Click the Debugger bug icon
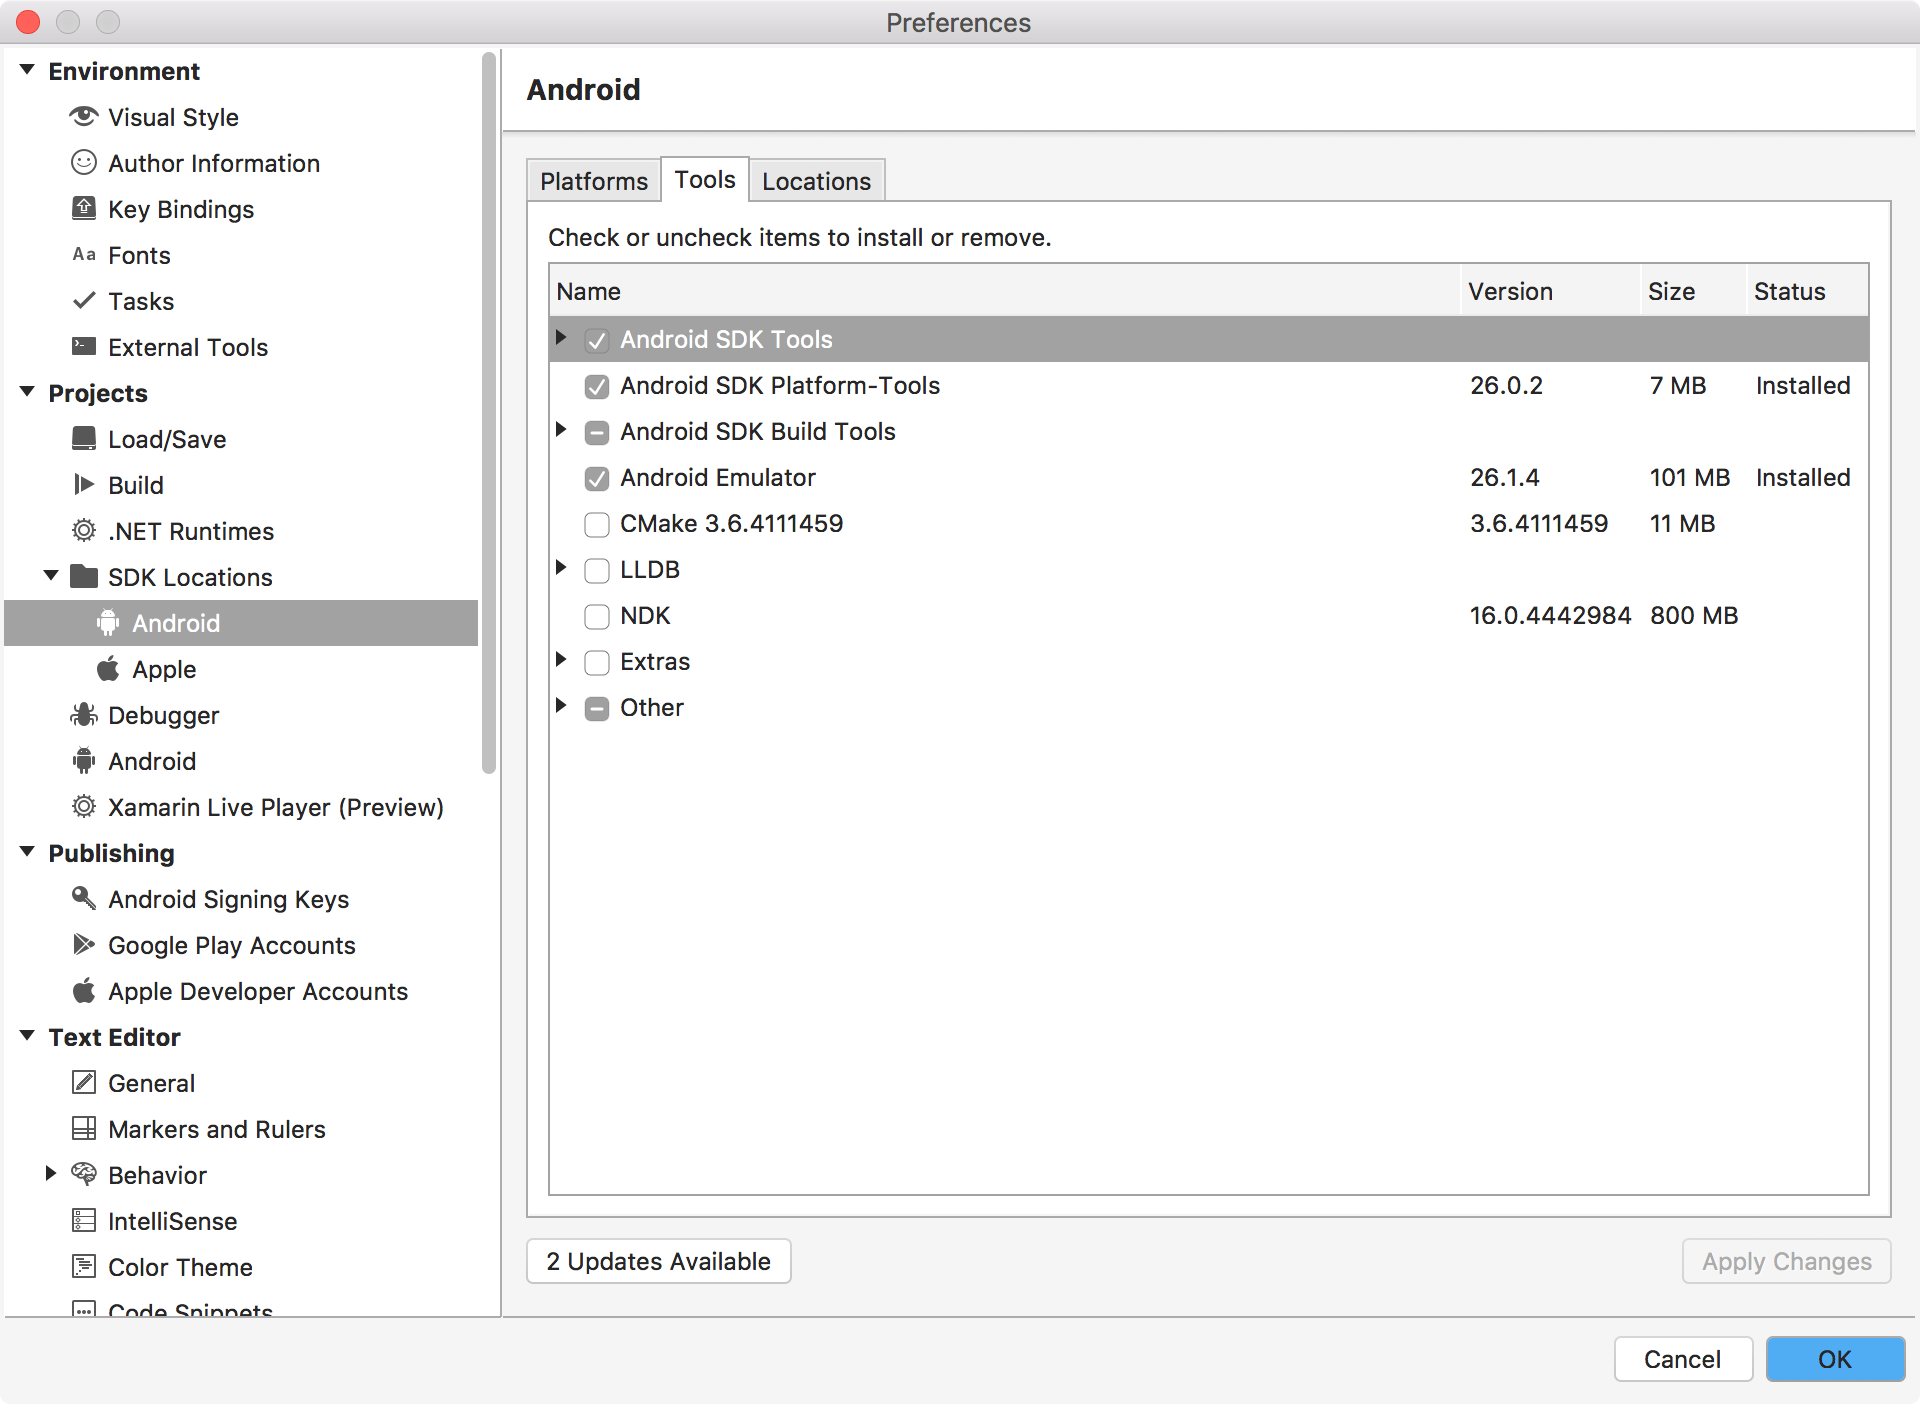Viewport: 1920px width, 1404px height. (84, 715)
